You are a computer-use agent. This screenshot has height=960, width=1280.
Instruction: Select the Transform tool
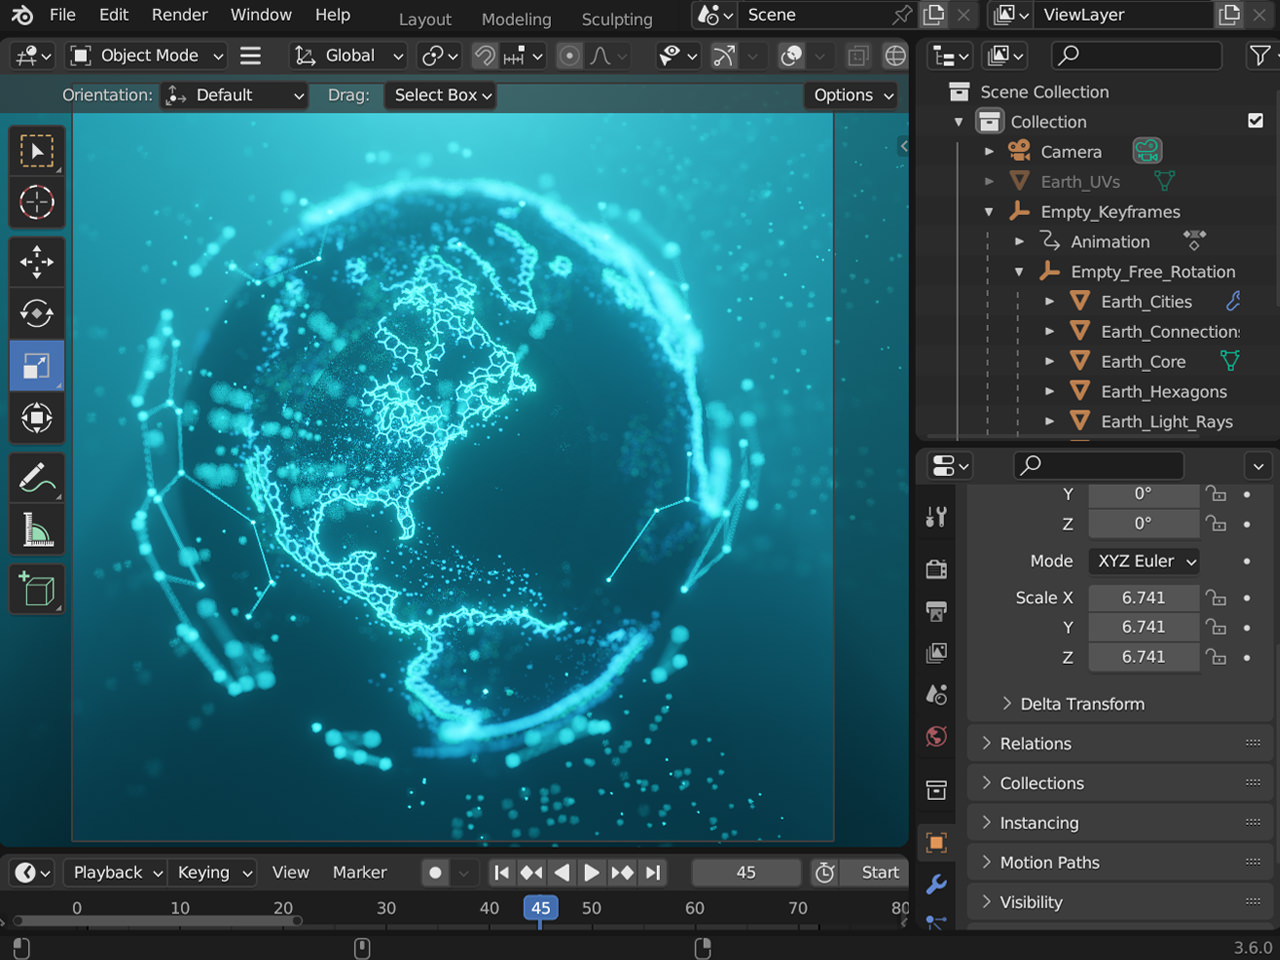pos(37,418)
